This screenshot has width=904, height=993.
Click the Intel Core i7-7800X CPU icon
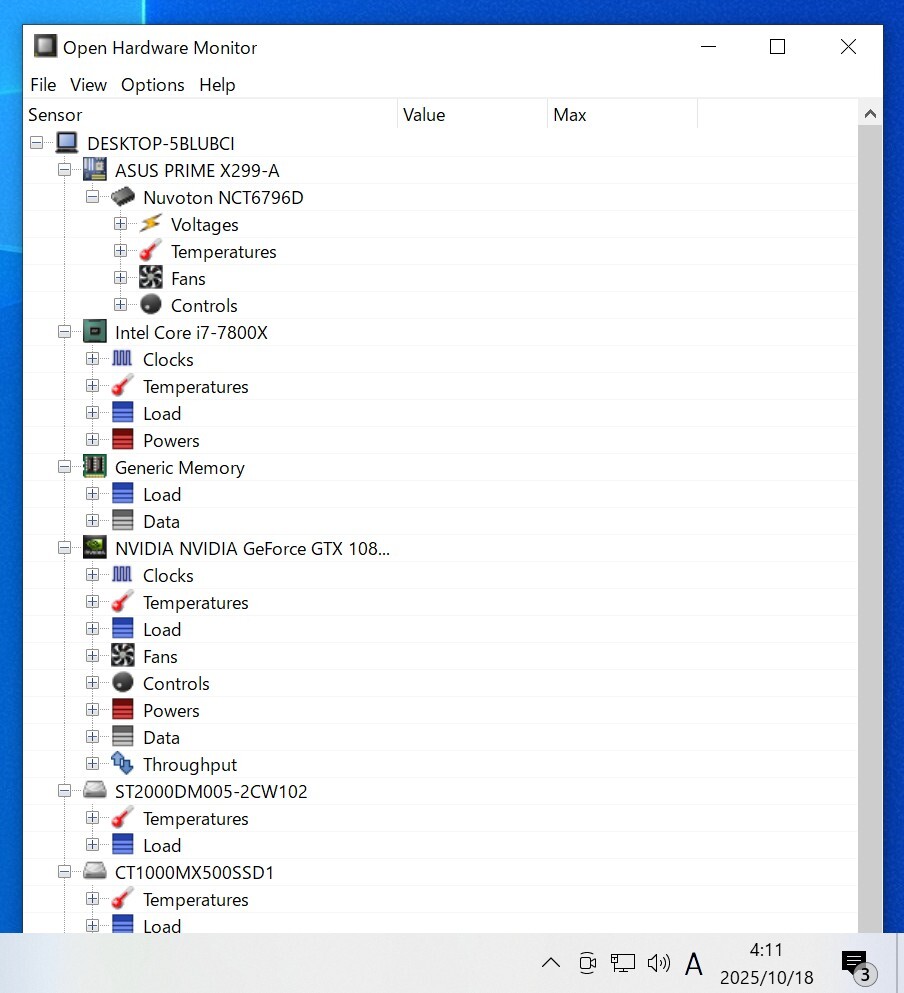(x=94, y=332)
